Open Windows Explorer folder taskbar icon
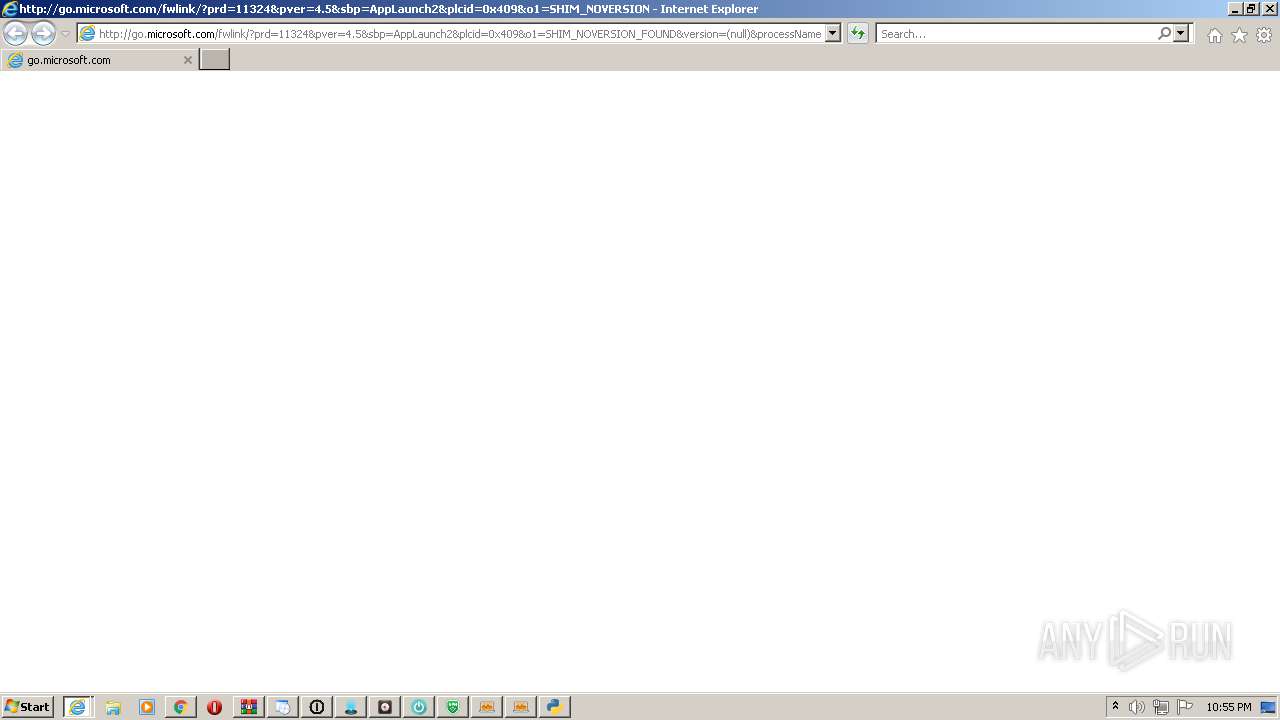Viewport: 1280px width, 720px height. [113, 707]
